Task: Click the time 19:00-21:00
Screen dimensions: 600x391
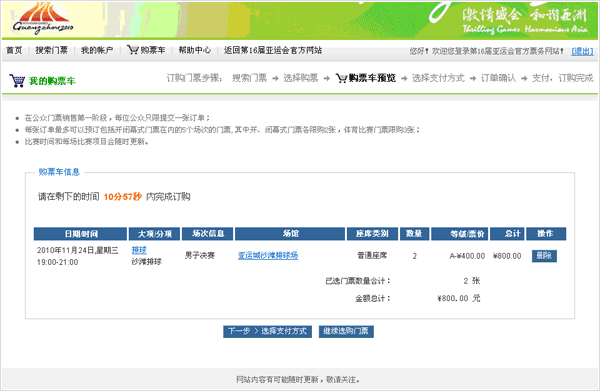Action: 57,262
